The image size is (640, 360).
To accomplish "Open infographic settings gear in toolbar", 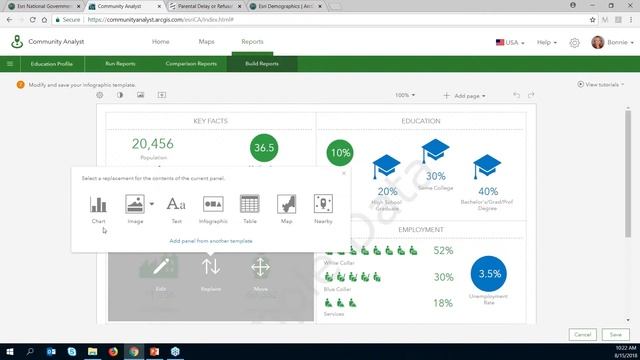I will pos(100,95).
